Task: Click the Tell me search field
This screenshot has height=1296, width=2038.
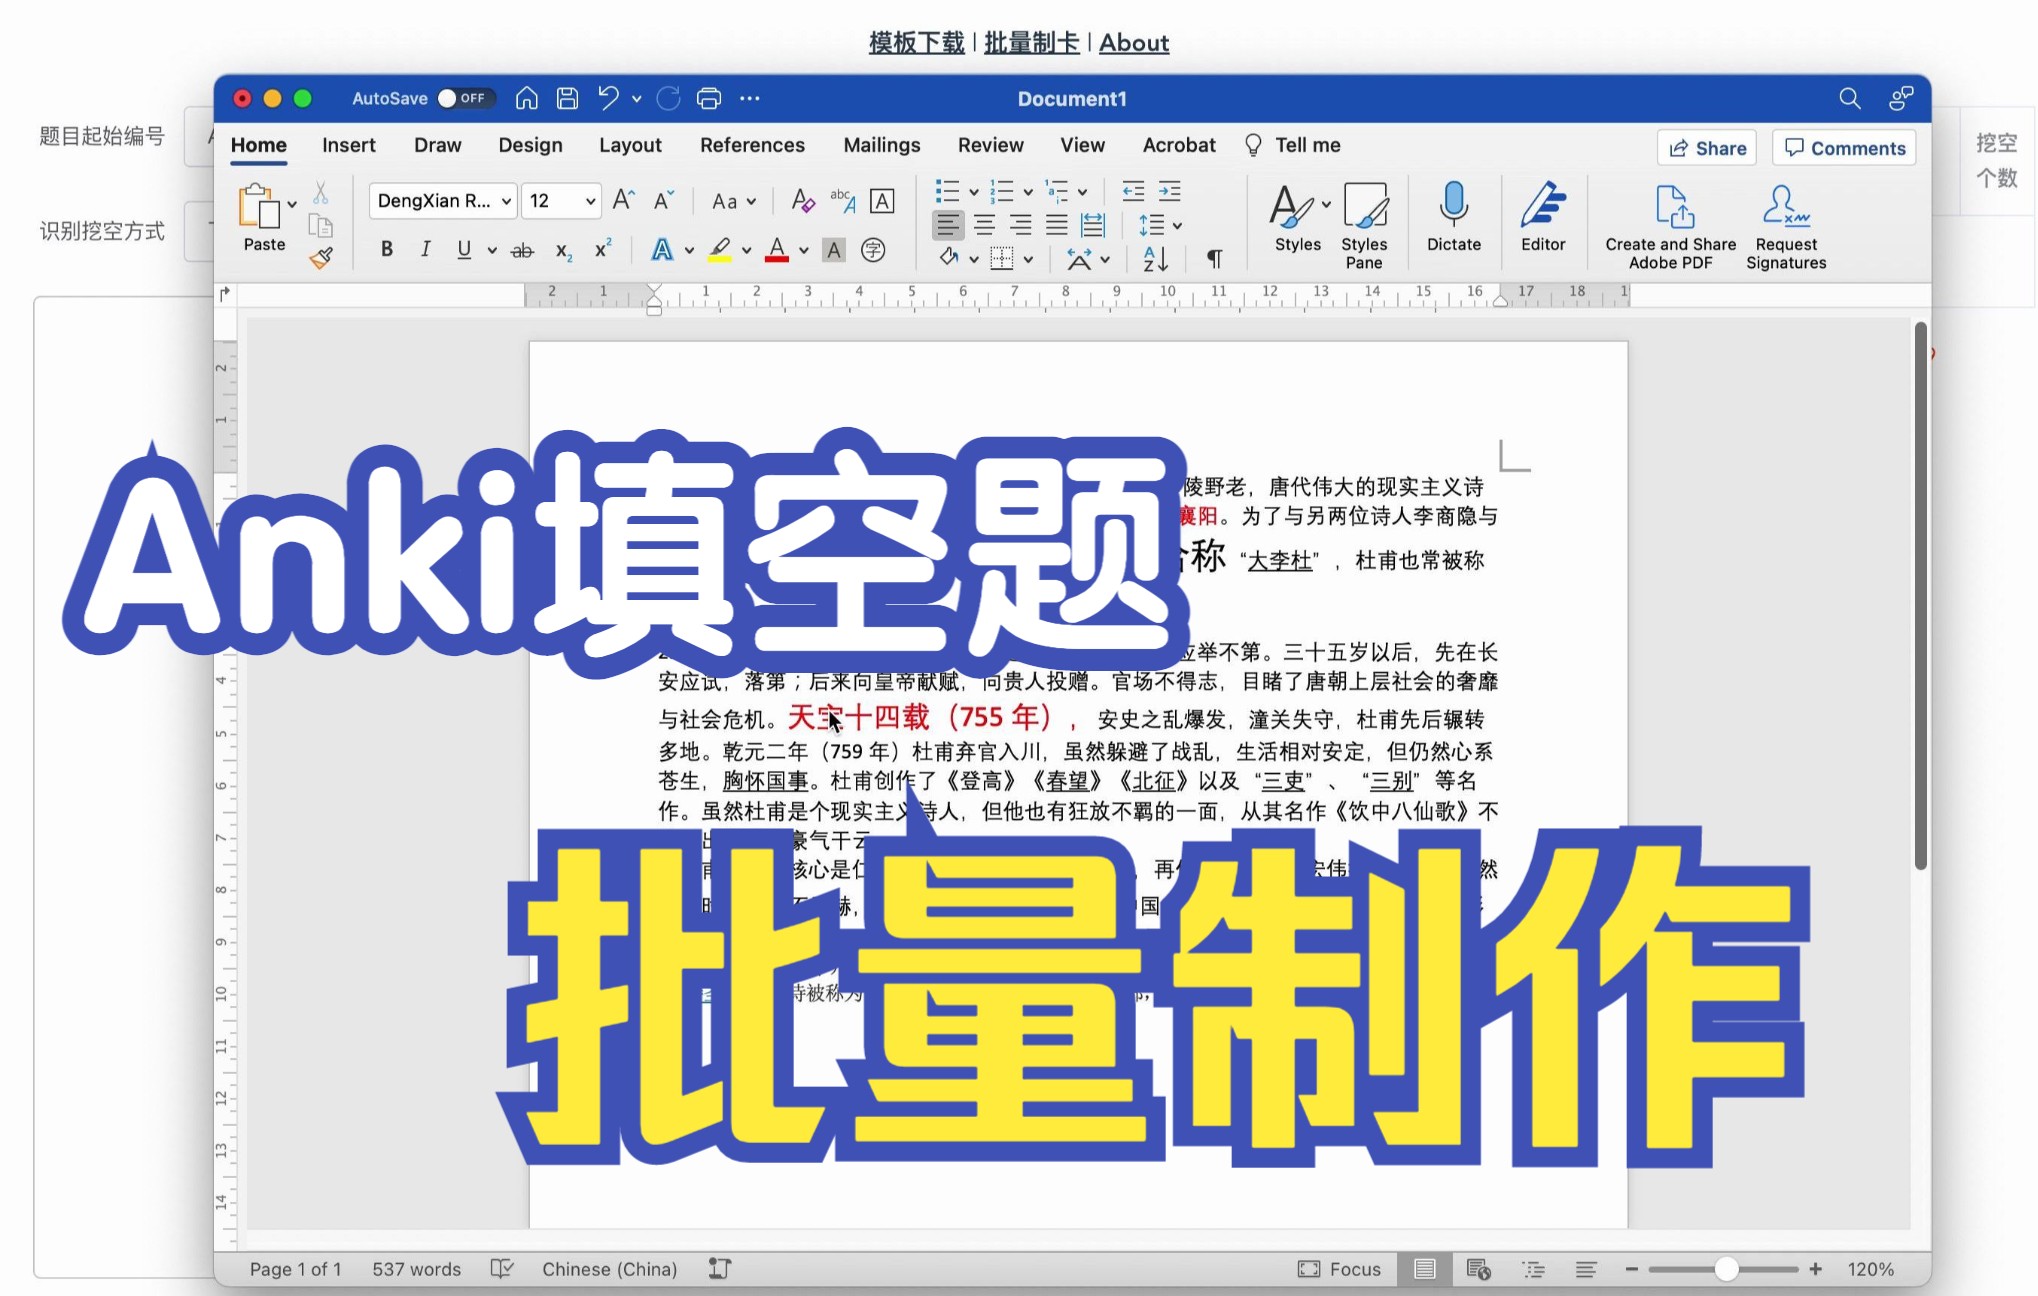Action: (1292, 145)
